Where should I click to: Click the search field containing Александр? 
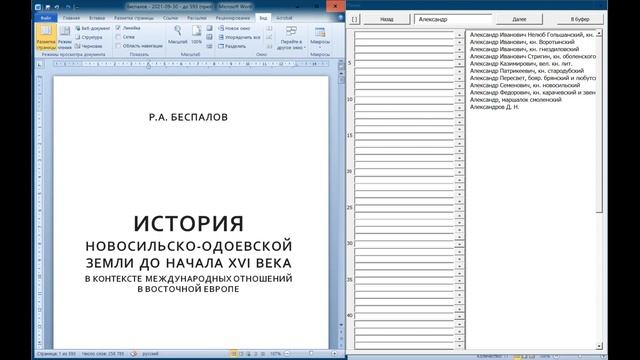(x=453, y=19)
